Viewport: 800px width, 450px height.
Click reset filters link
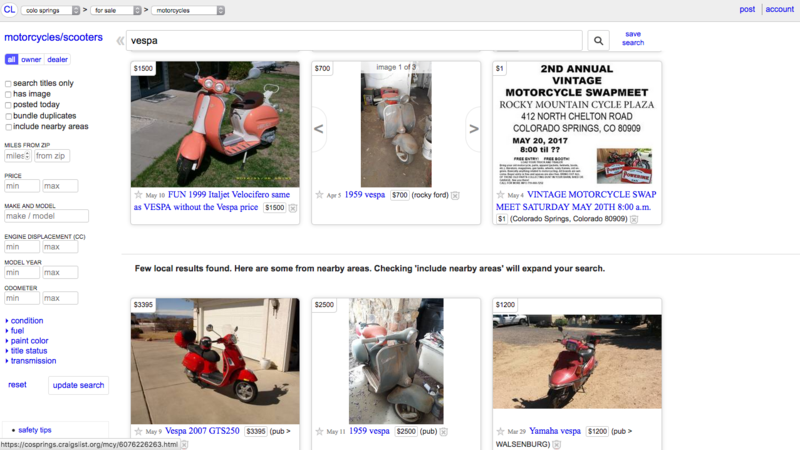point(17,385)
